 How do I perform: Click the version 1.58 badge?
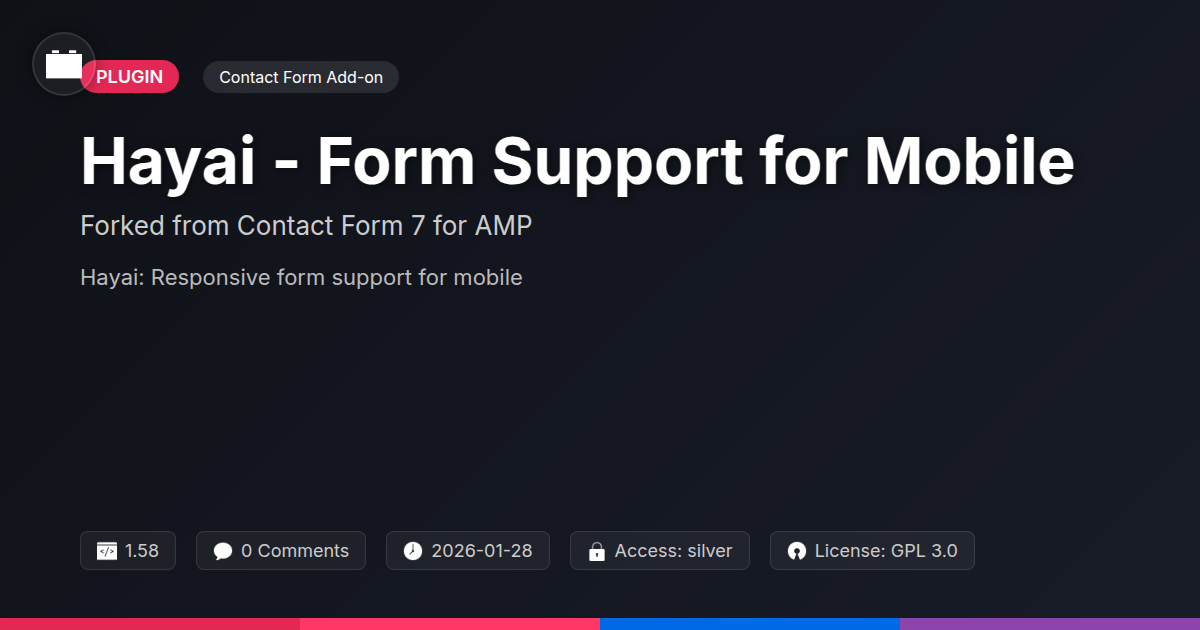pyautogui.click(x=128, y=551)
